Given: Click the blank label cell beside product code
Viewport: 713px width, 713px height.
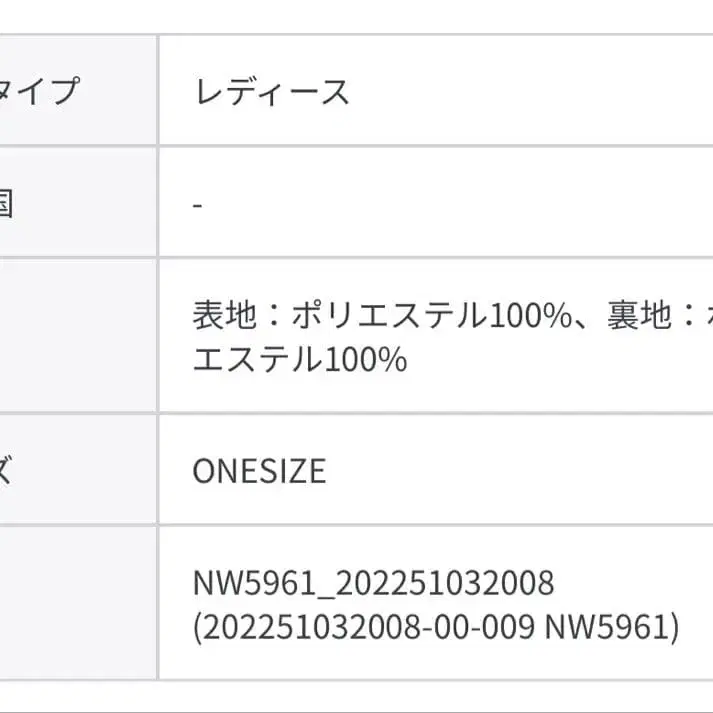Looking at the screenshot, I should pos(75,604).
